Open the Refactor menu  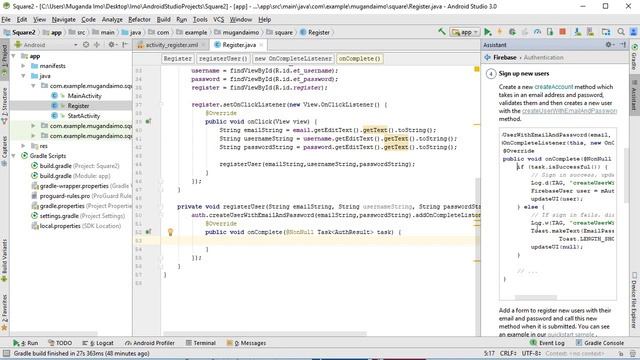coord(139,19)
